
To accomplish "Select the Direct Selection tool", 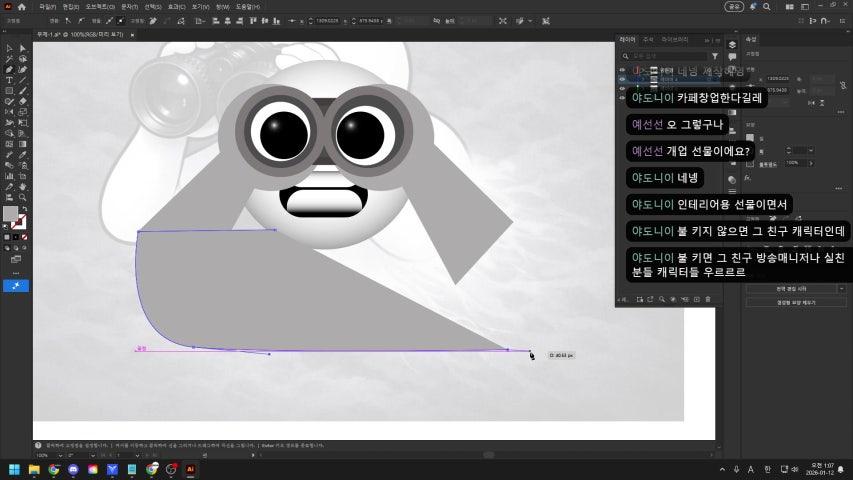I will (22, 48).
